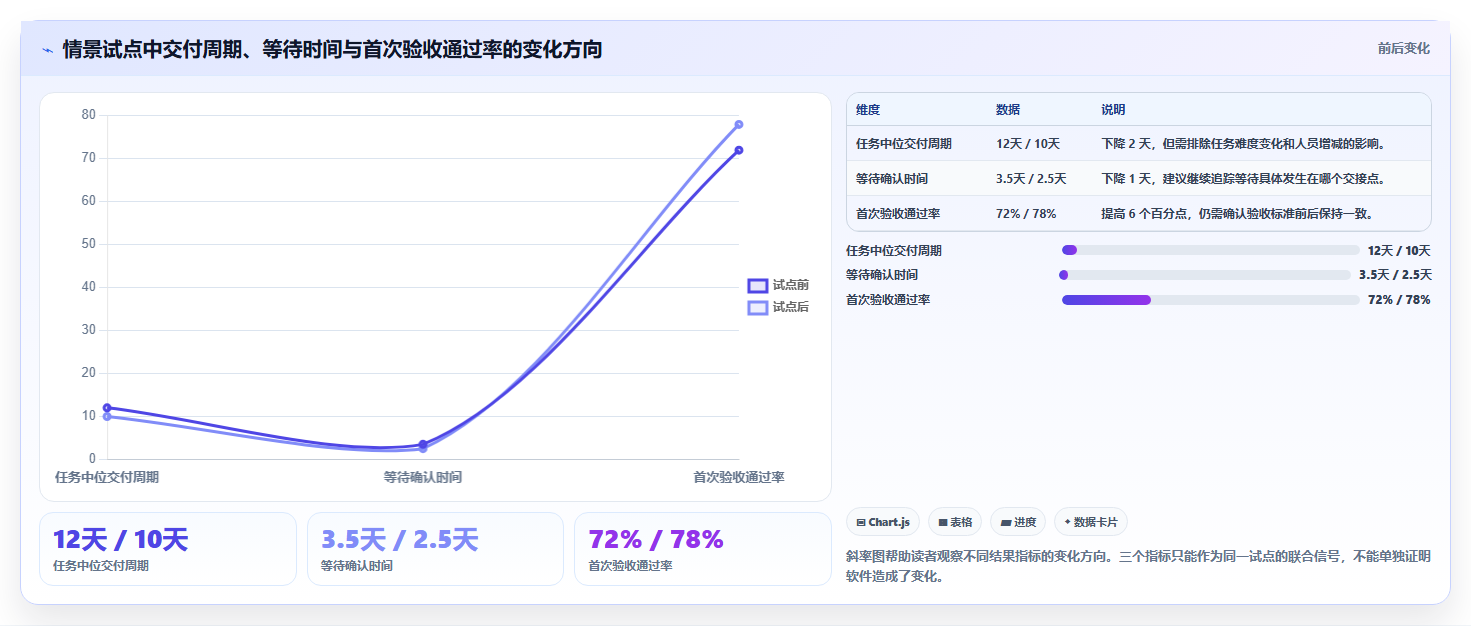Click the 维度 column header

(x=868, y=110)
